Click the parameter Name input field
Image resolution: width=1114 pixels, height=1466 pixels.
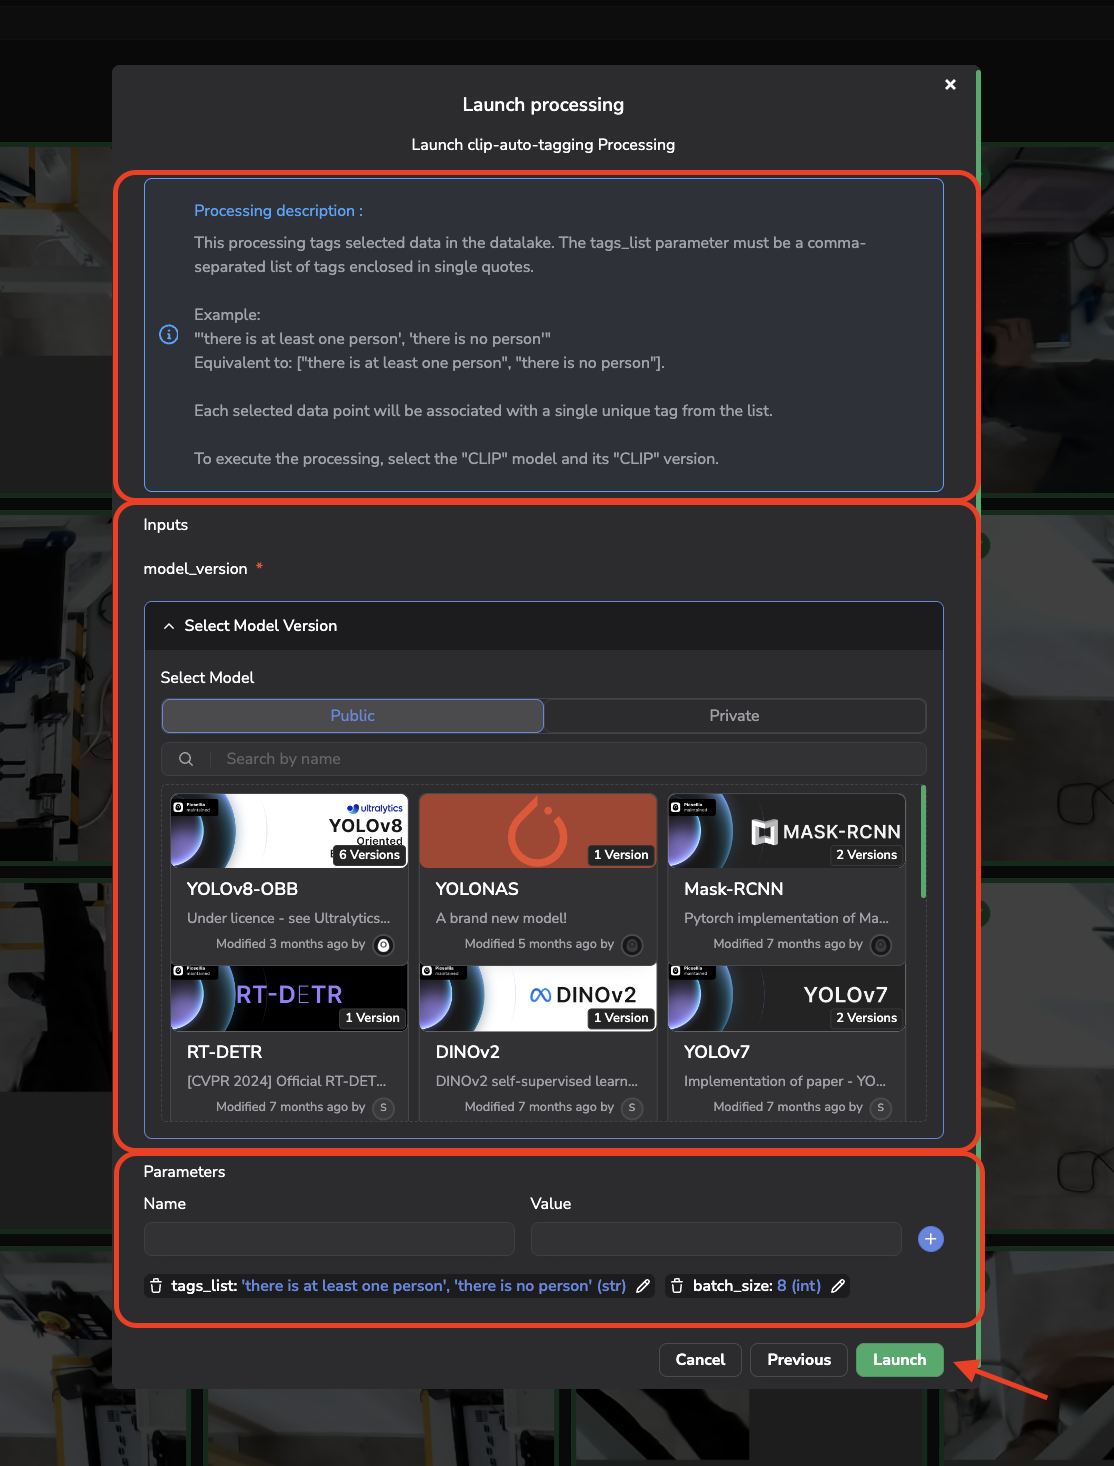pos(329,1239)
